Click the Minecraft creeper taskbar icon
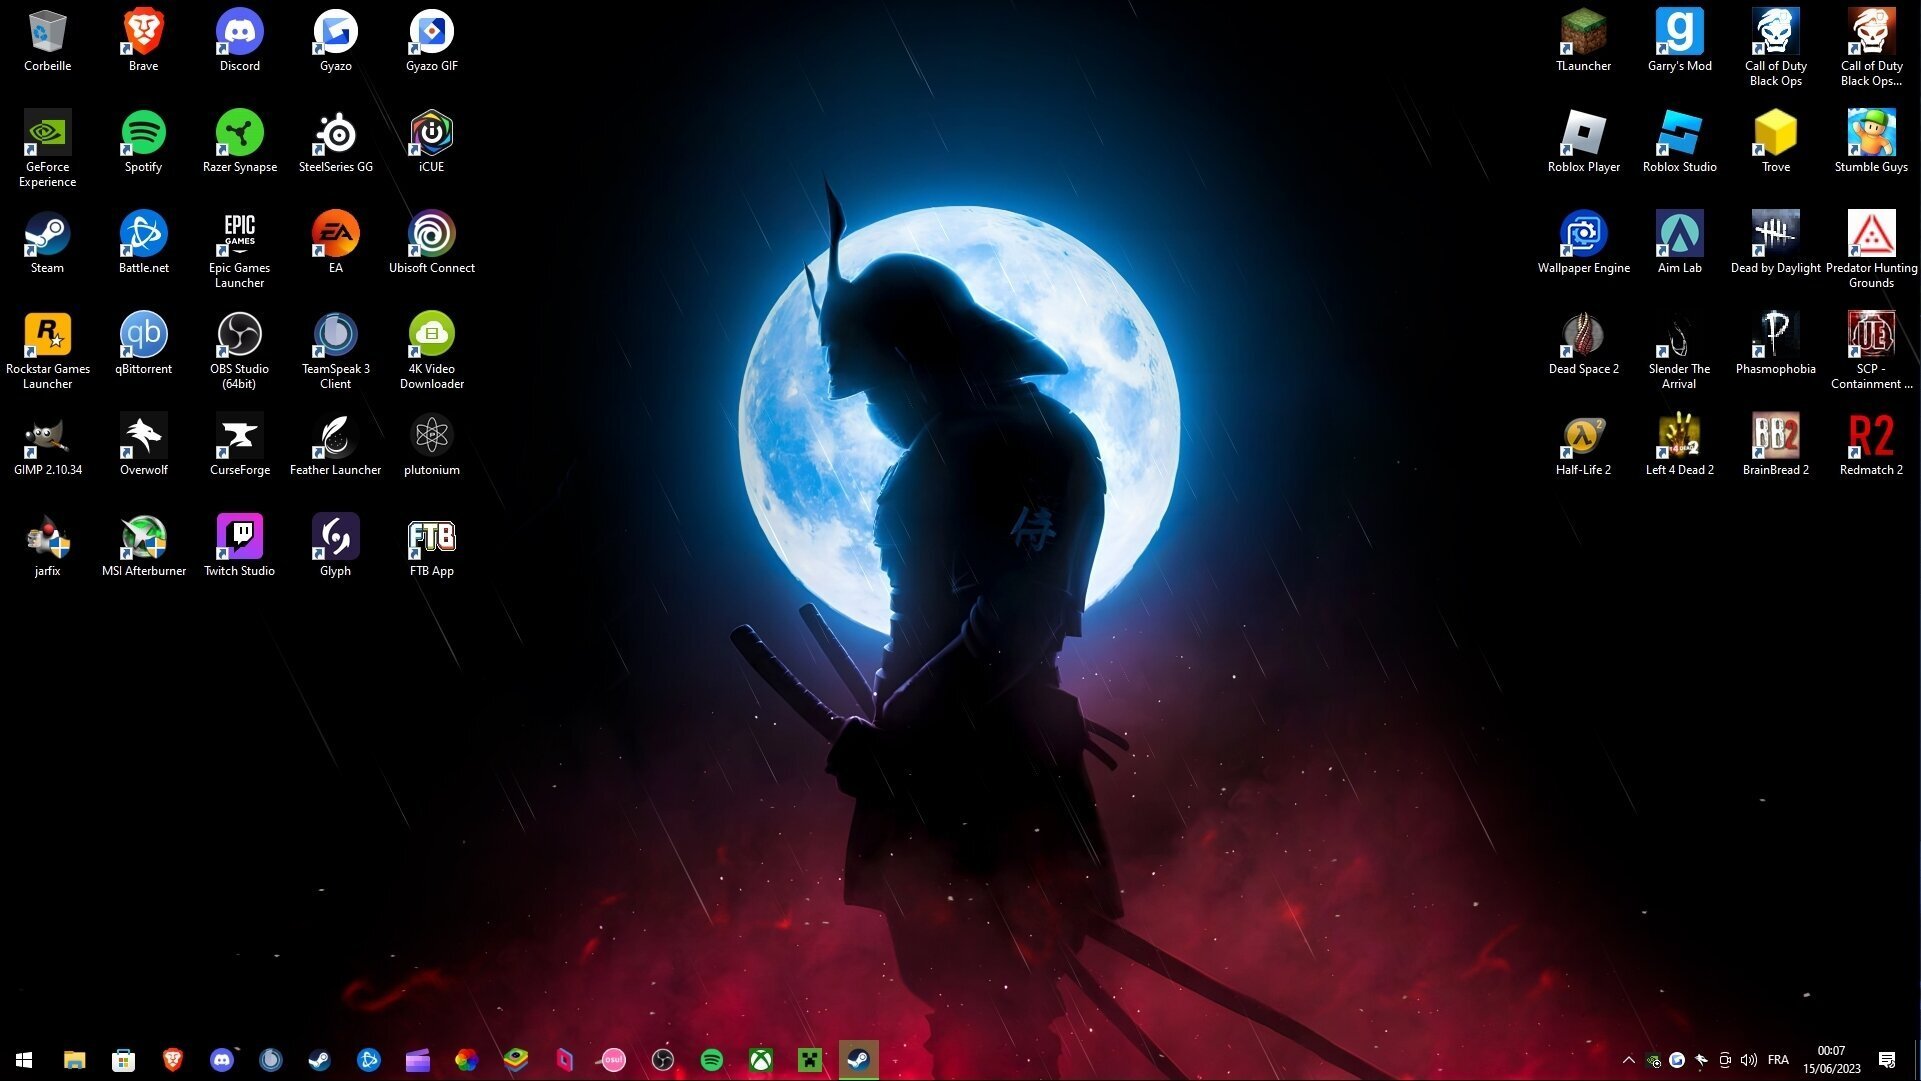1921x1081 pixels. 809,1060
